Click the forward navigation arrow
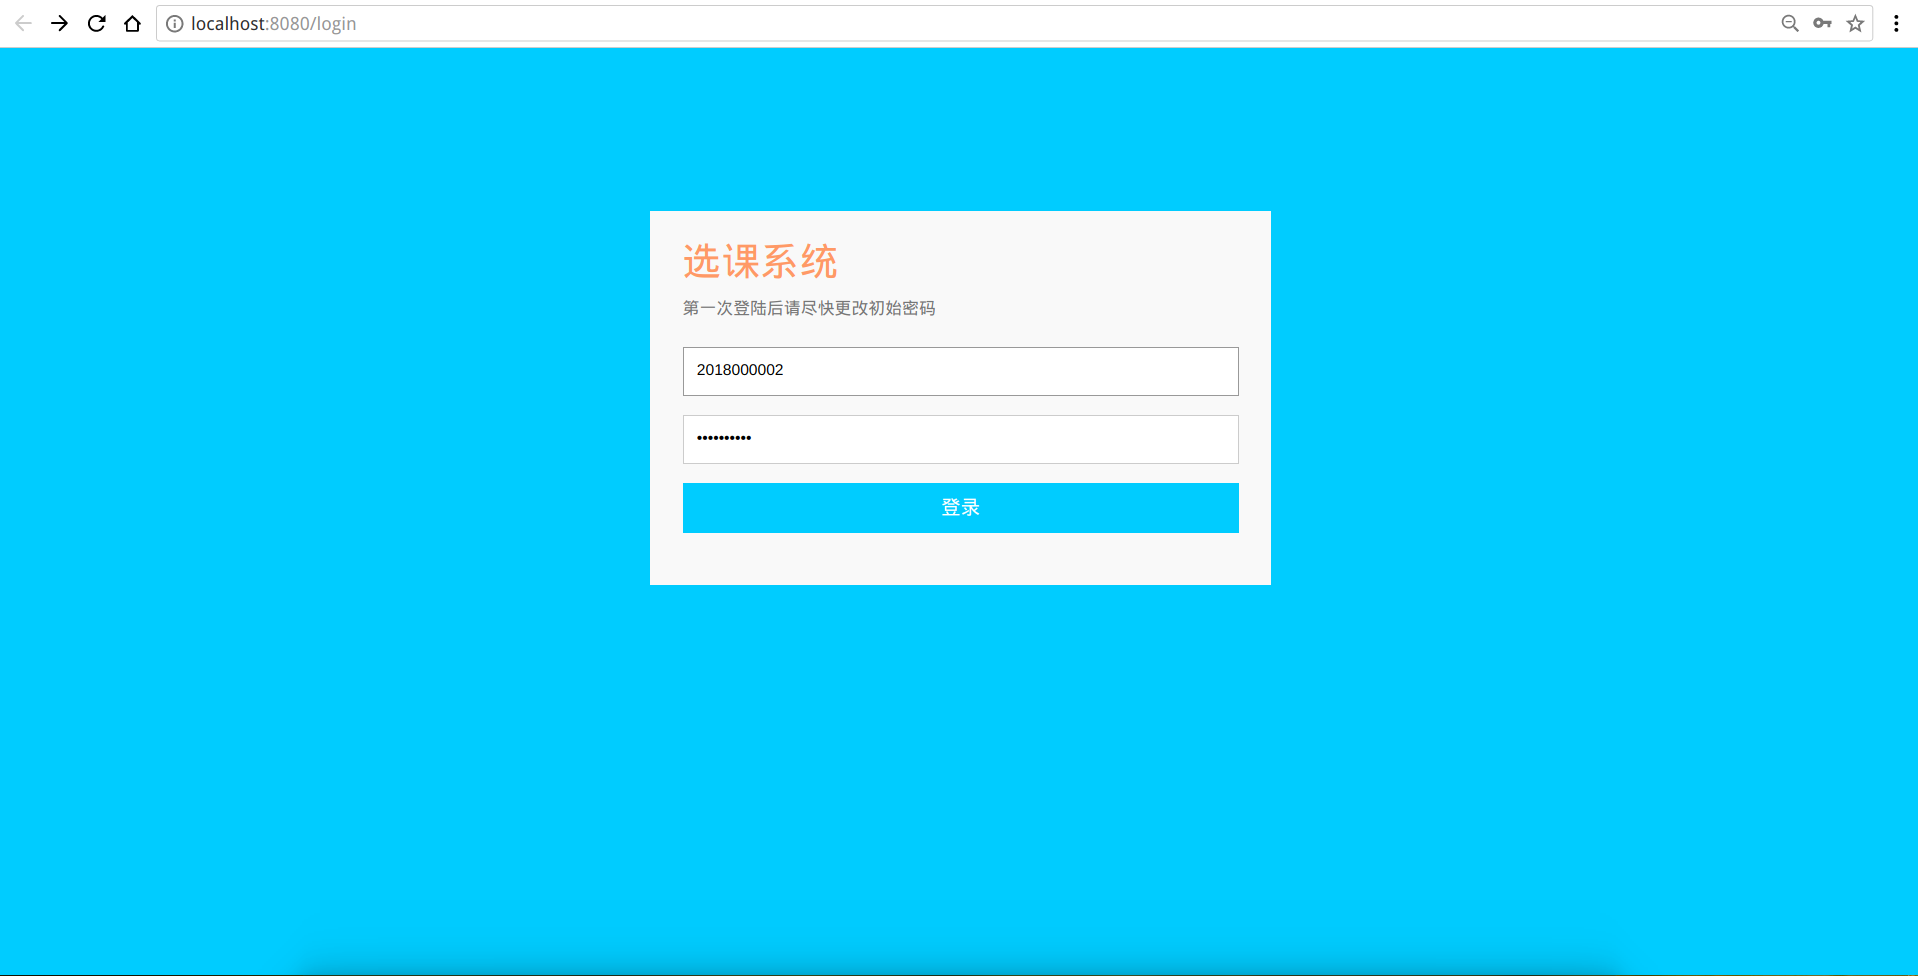The width and height of the screenshot is (1918, 976). [59, 23]
